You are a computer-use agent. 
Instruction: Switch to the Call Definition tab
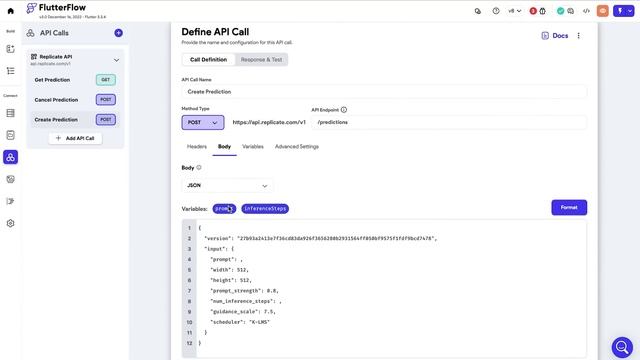(x=208, y=60)
